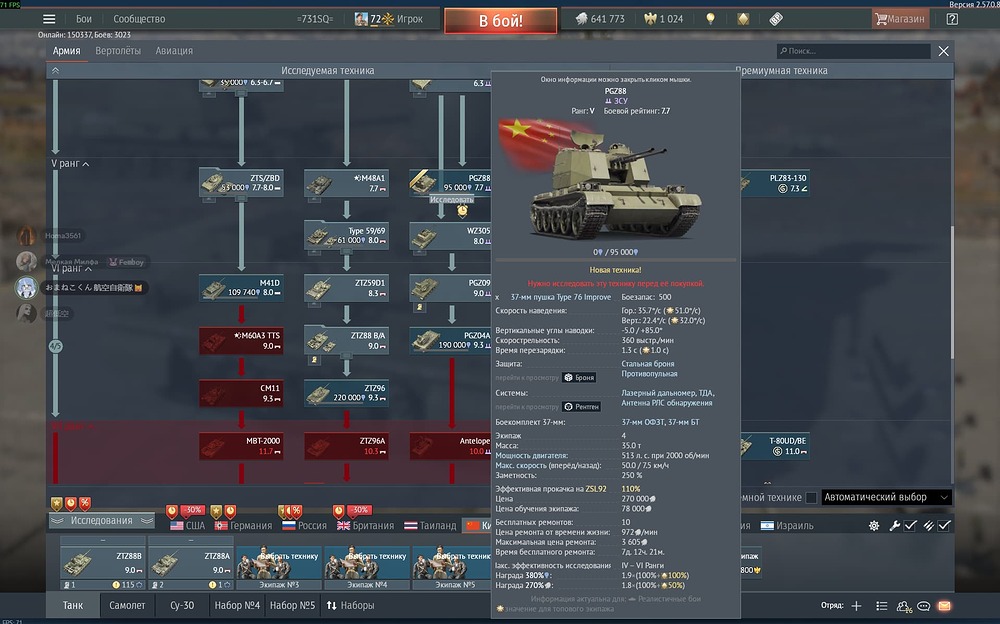Switch to Самолет preset
The image size is (1000, 624).
pos(127,605)
